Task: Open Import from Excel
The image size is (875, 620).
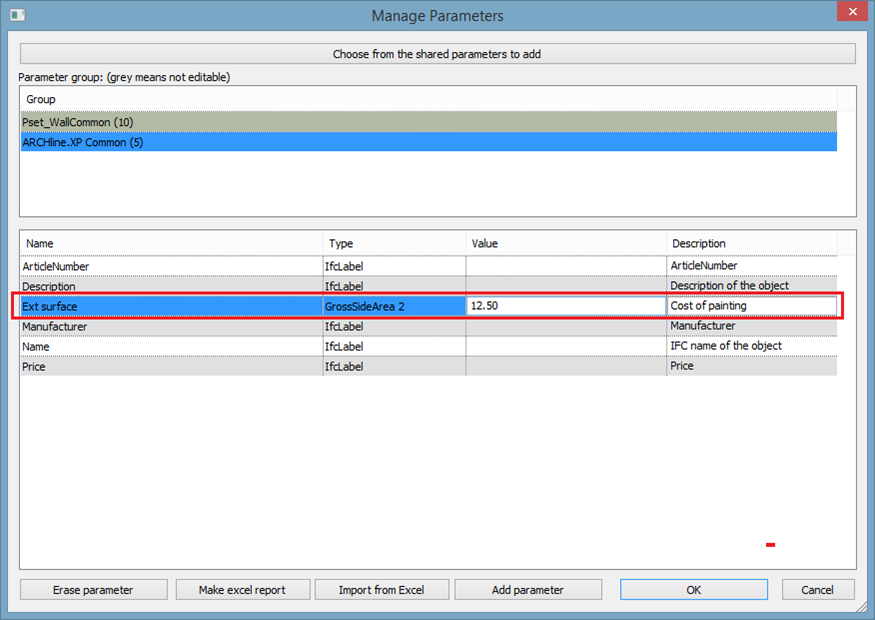Action: (x=381, y=590)
